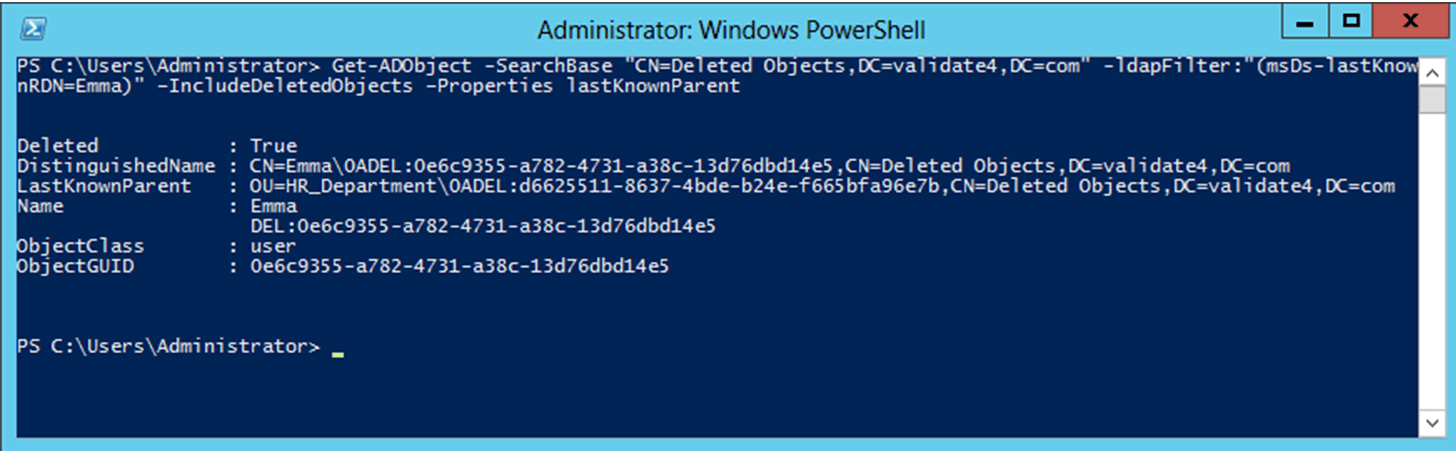Click the last PS C:\Users\Administrator prompt
The height and width of the screenshot is (454, 1456).
click(x=169, y=346)
